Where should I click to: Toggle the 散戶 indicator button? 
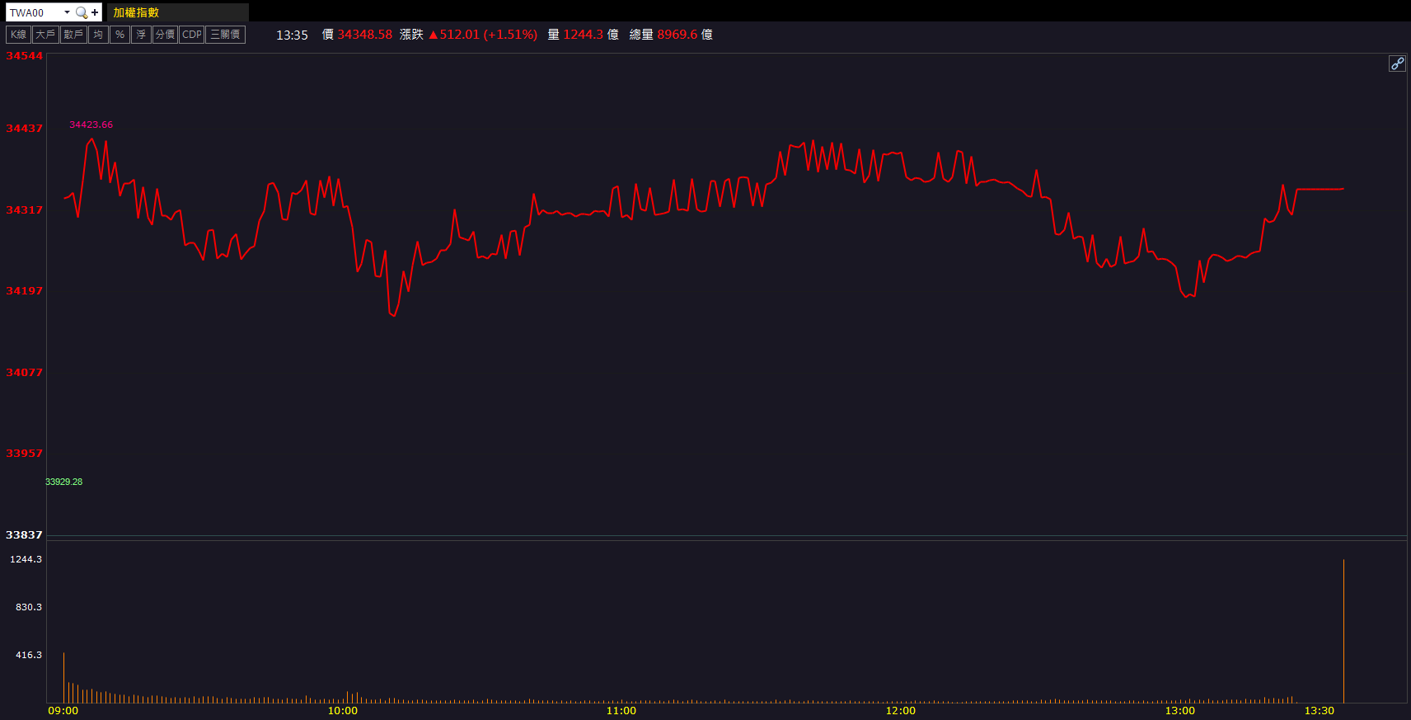(73, 34)
